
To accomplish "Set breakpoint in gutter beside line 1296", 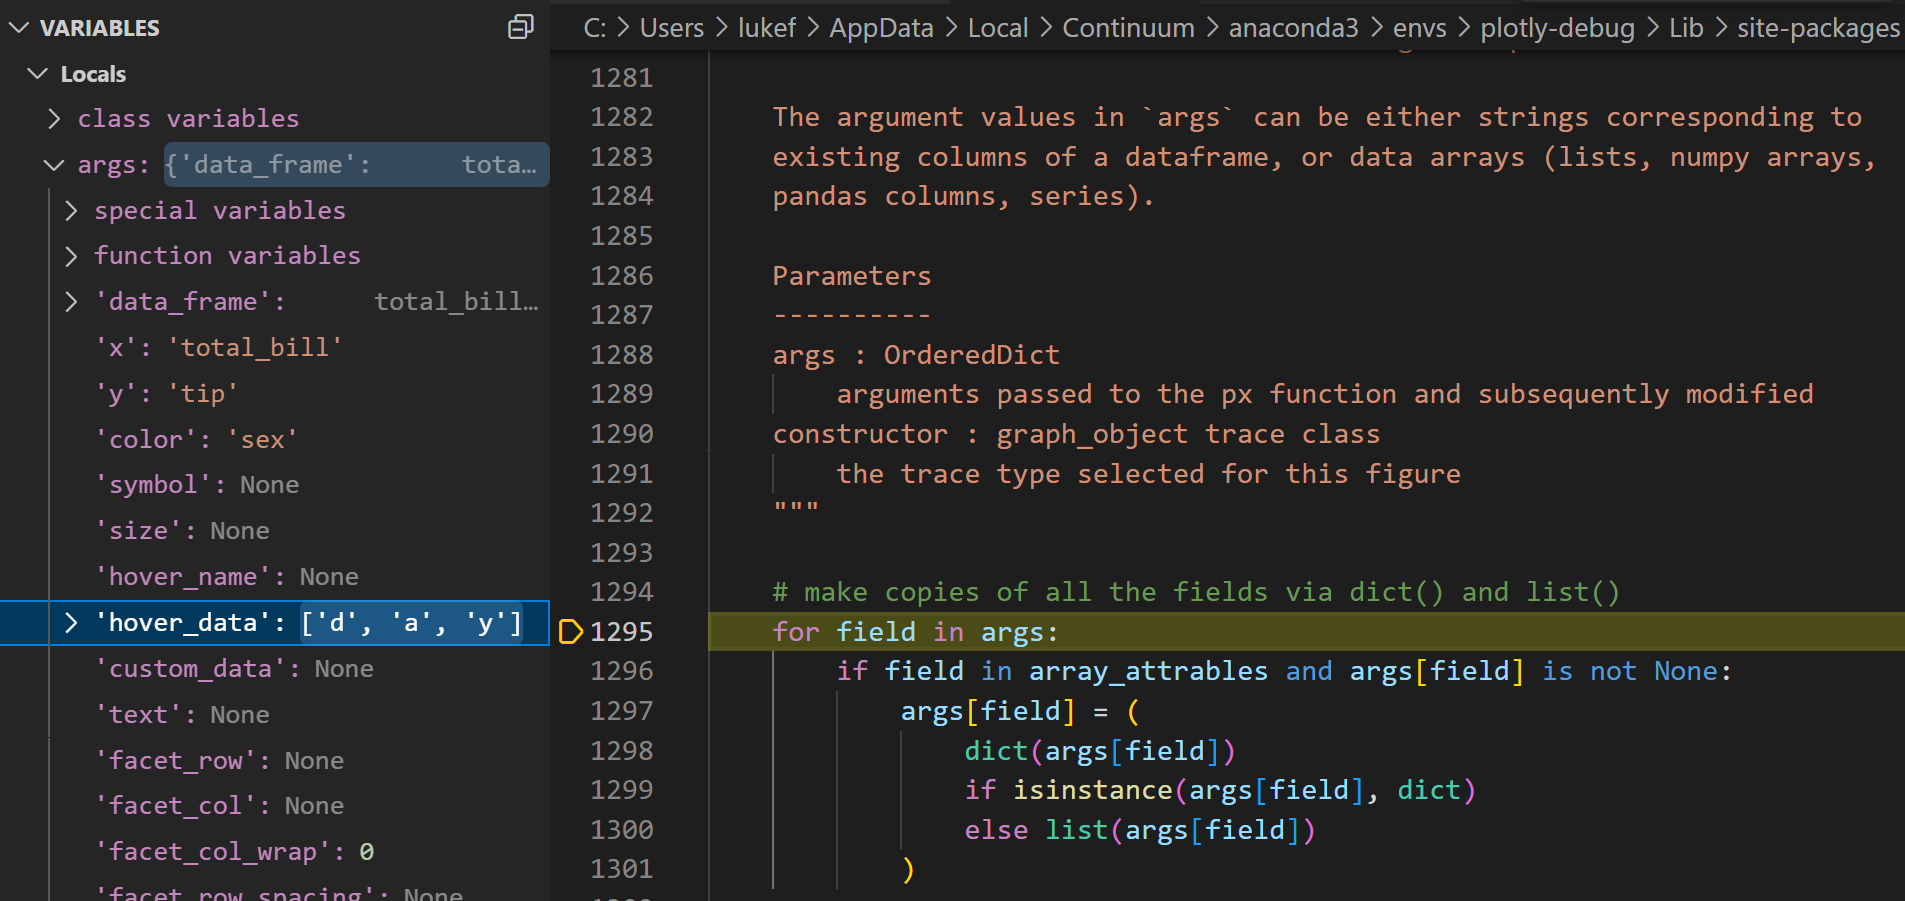I will [x=570, y=671].
